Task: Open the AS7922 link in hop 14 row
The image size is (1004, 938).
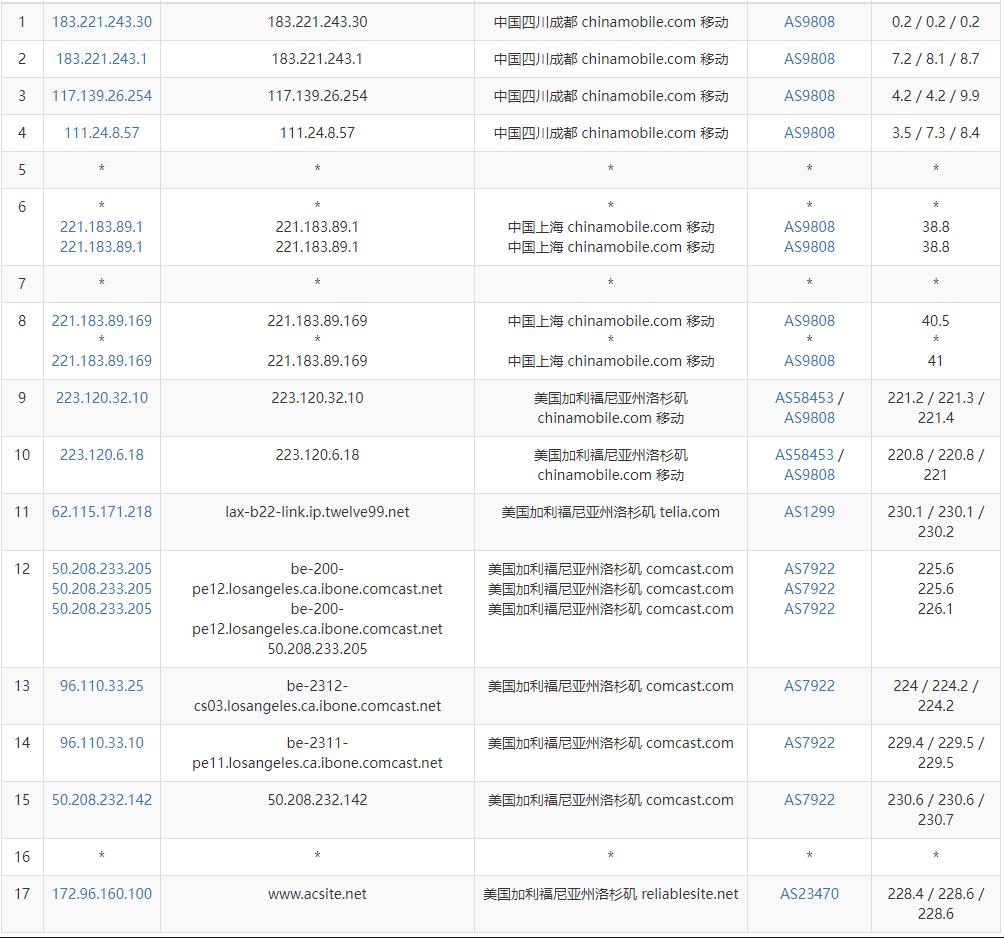Action: [x=809, y=743]
